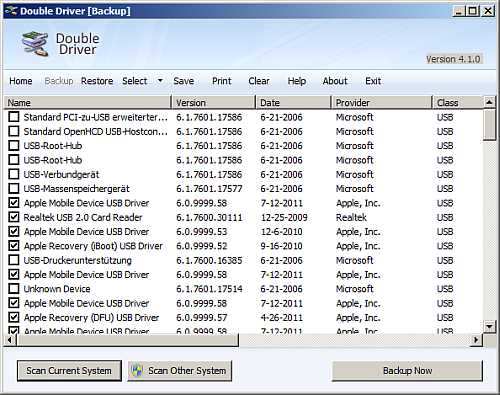Click the horizontal scrollbar right arrow
The width and height of the screenshot is (500, 395).
476,340
